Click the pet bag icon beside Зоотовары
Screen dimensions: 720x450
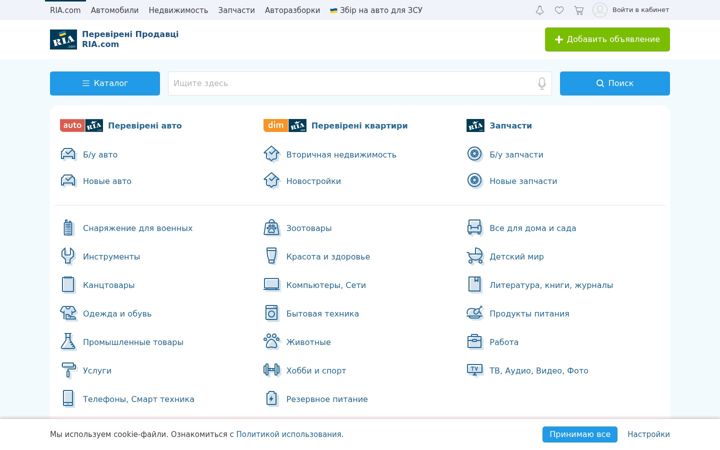click(271, 227)
